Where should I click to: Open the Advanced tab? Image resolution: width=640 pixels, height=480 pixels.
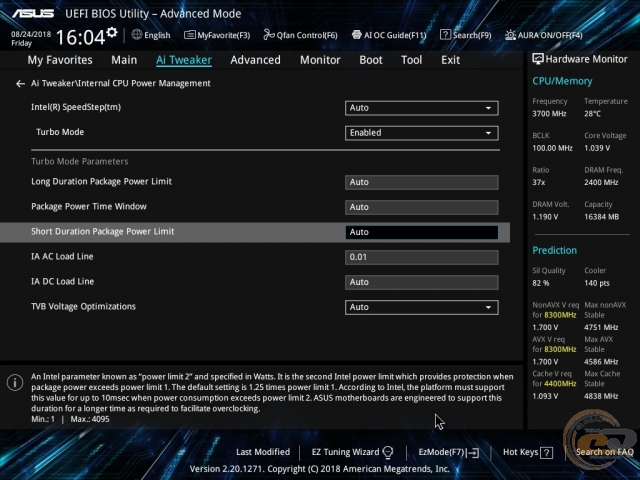point(256,60)
